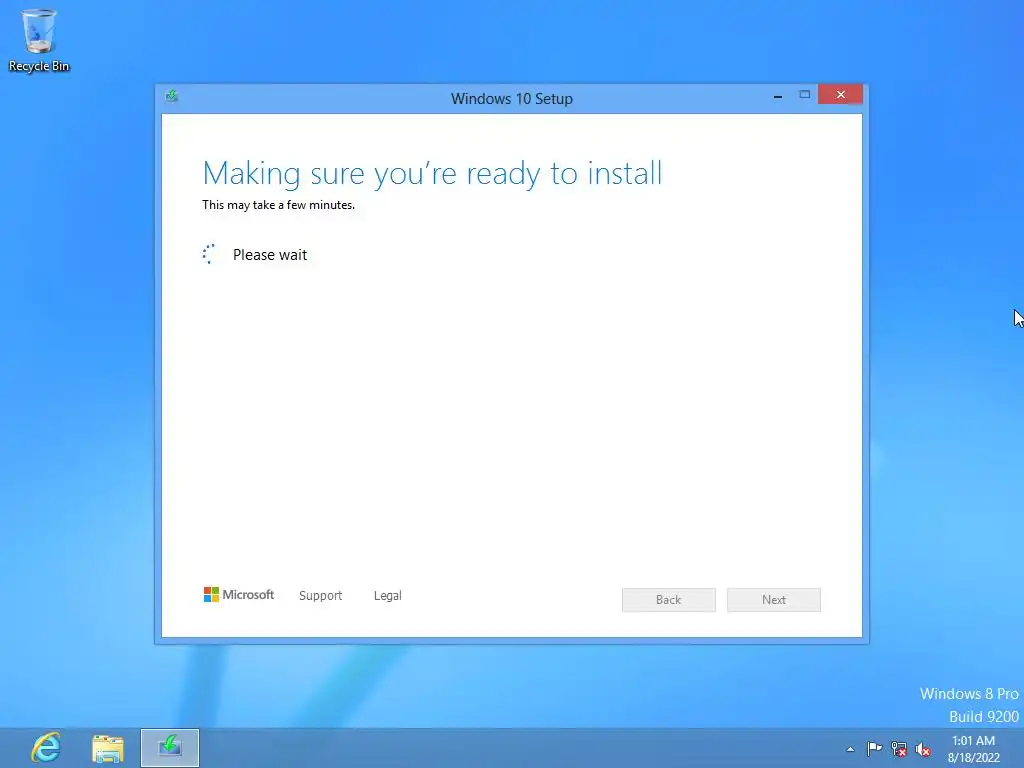1024x768 pixels.
Task: Click the muted volume tray icon
Action: click(923, 749)
